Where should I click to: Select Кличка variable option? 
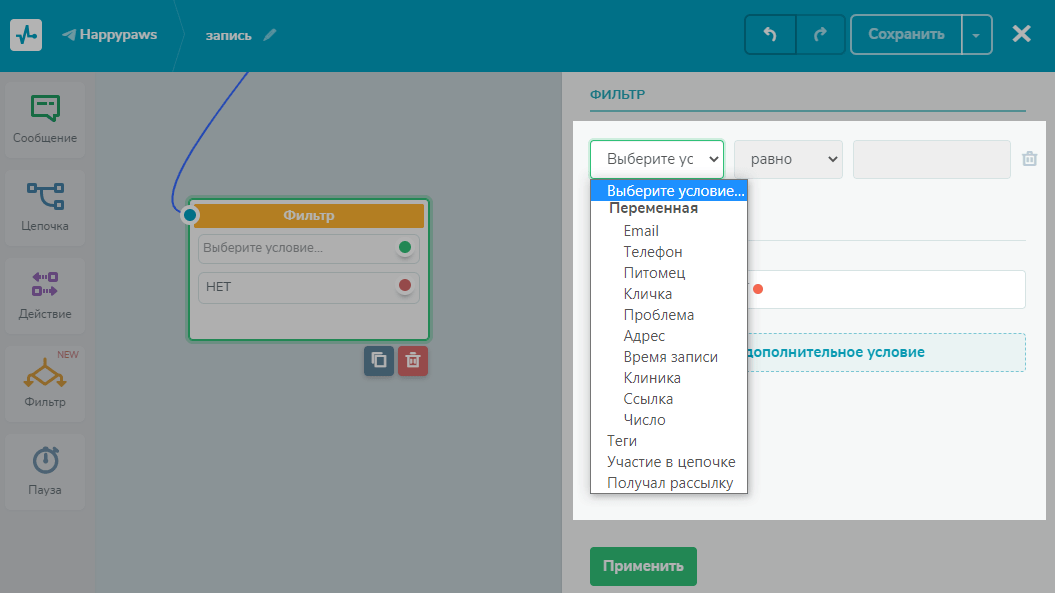(669, 294)
